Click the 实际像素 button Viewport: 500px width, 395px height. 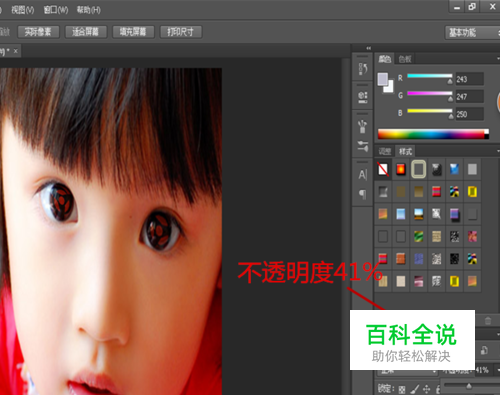tap(38, 32)
